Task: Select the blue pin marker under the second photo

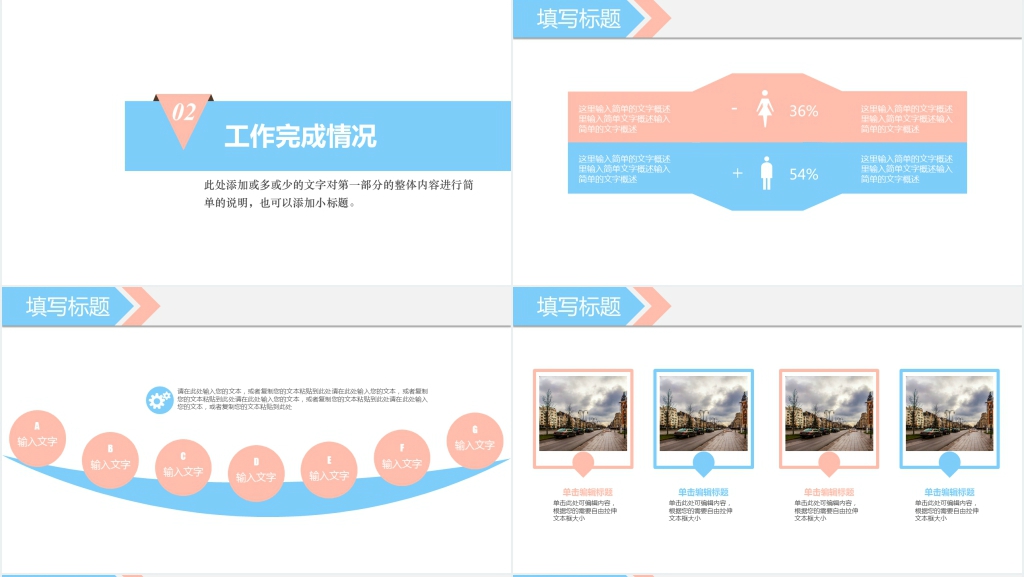Action: click(x=704, y=462)
